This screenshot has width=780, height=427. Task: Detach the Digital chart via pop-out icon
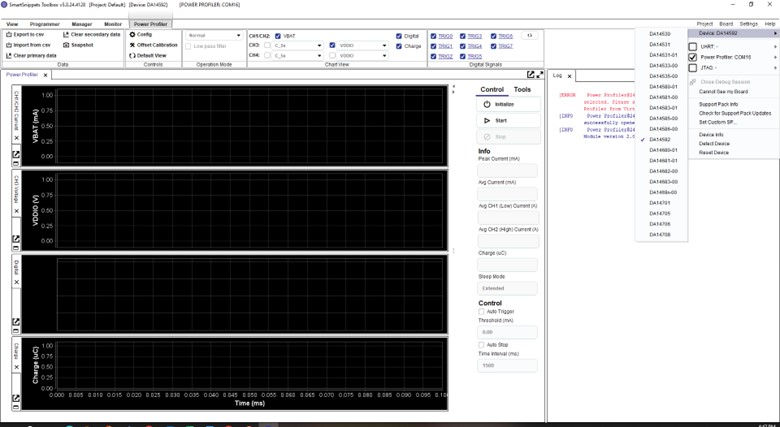click(x=16, y=322)
